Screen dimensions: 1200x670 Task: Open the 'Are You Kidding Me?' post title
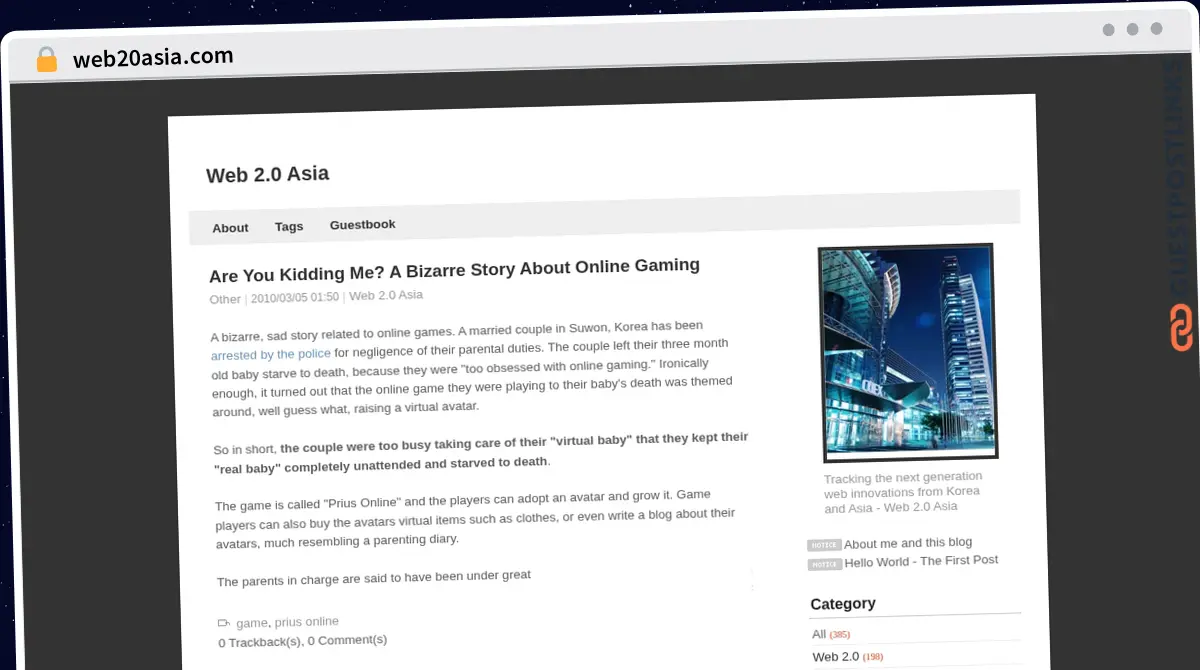(454, 268)
